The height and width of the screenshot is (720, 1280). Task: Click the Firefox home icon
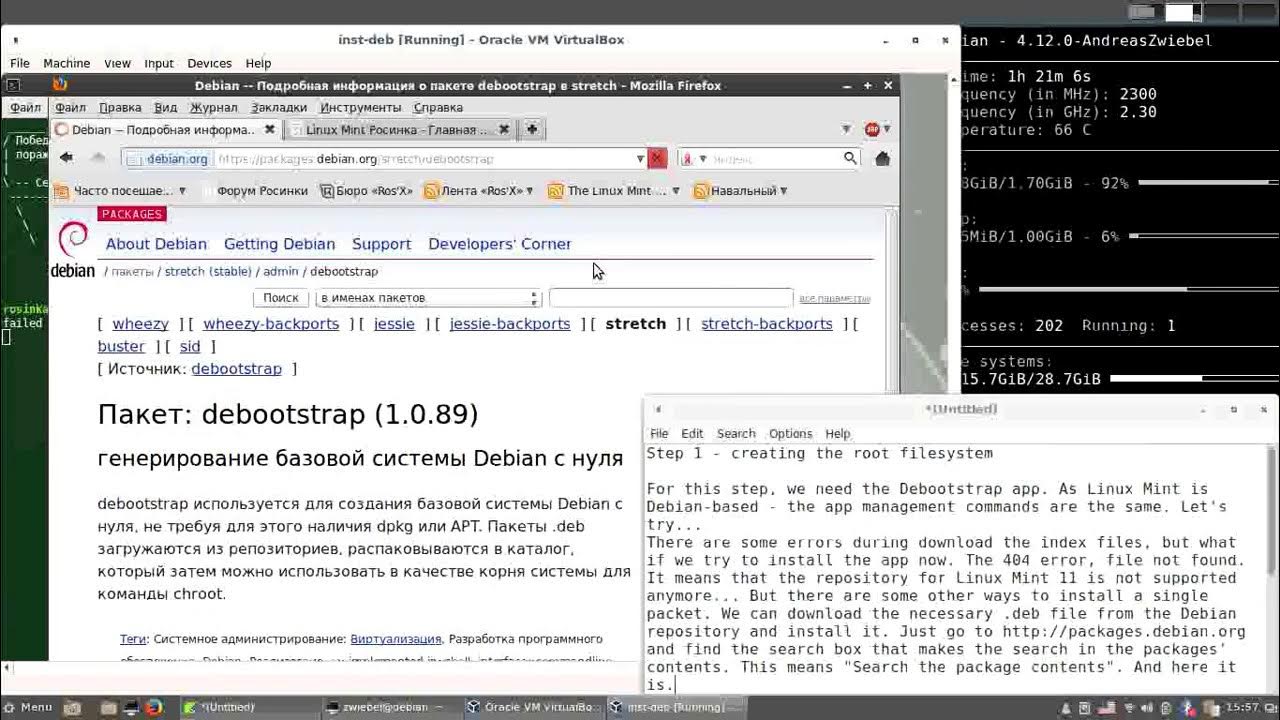pyautogui.click(x=882, y=158)
